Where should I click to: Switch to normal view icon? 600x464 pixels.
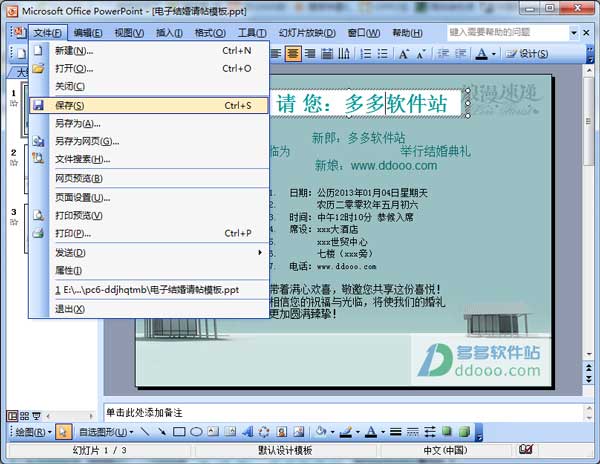click(x=13, y=416)
